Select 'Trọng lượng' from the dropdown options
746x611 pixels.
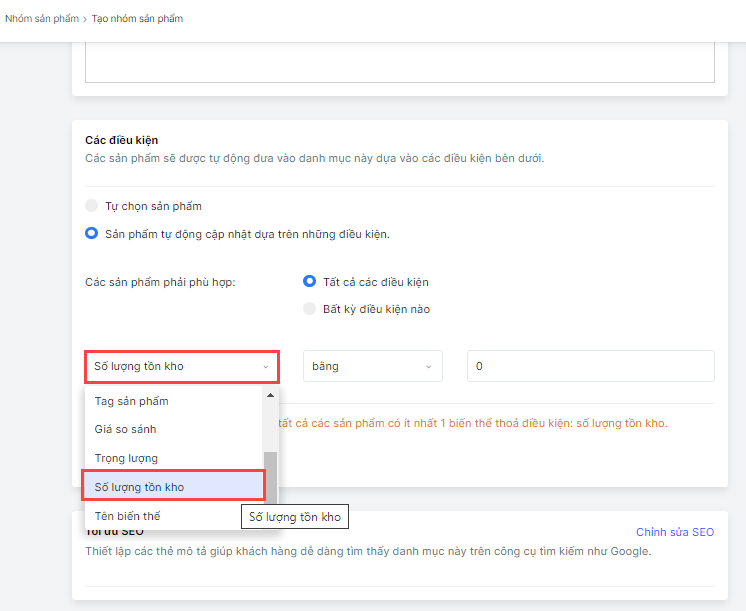127,458
